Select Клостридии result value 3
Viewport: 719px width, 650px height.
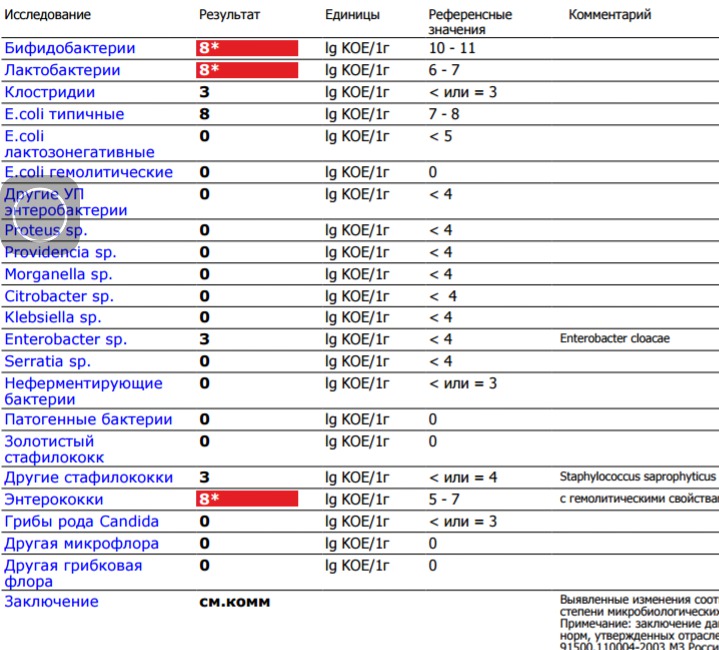(205, 92)
